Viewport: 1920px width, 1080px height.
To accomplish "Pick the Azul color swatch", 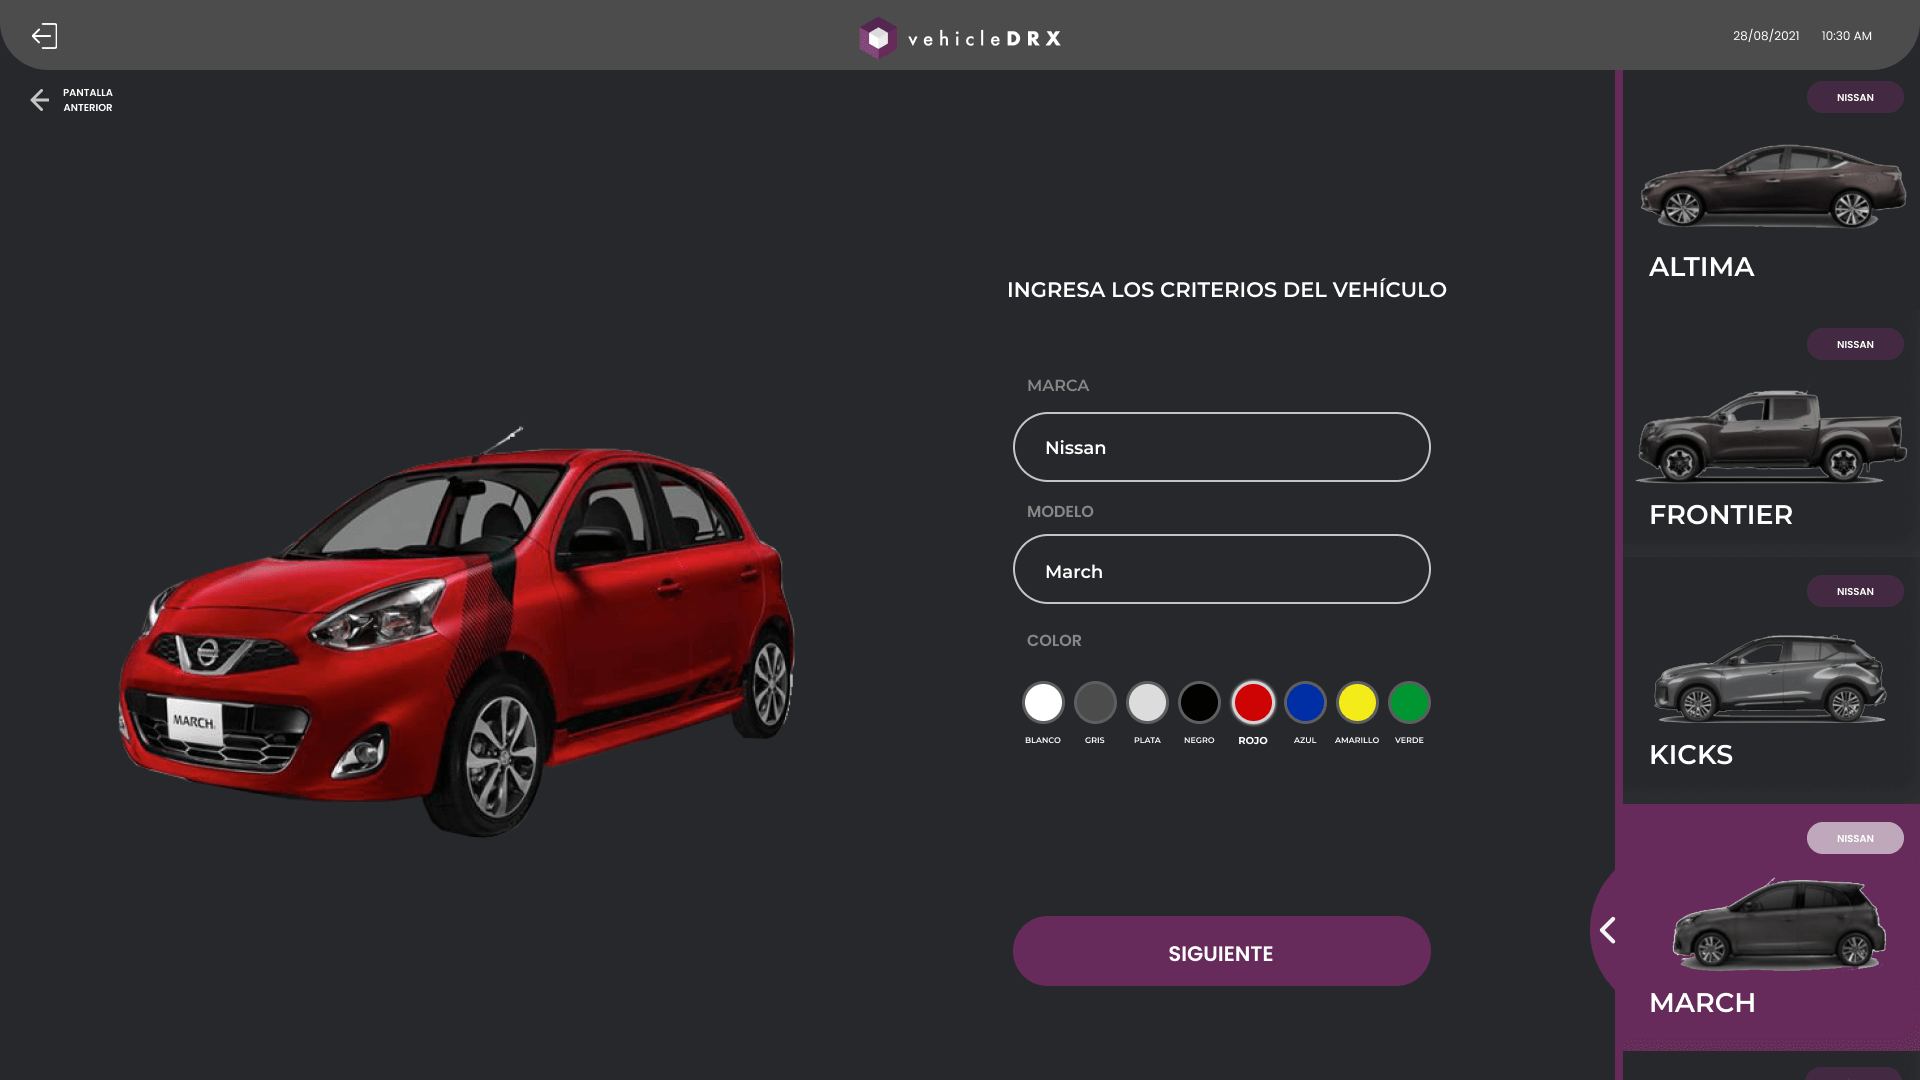I will 1305,703.
